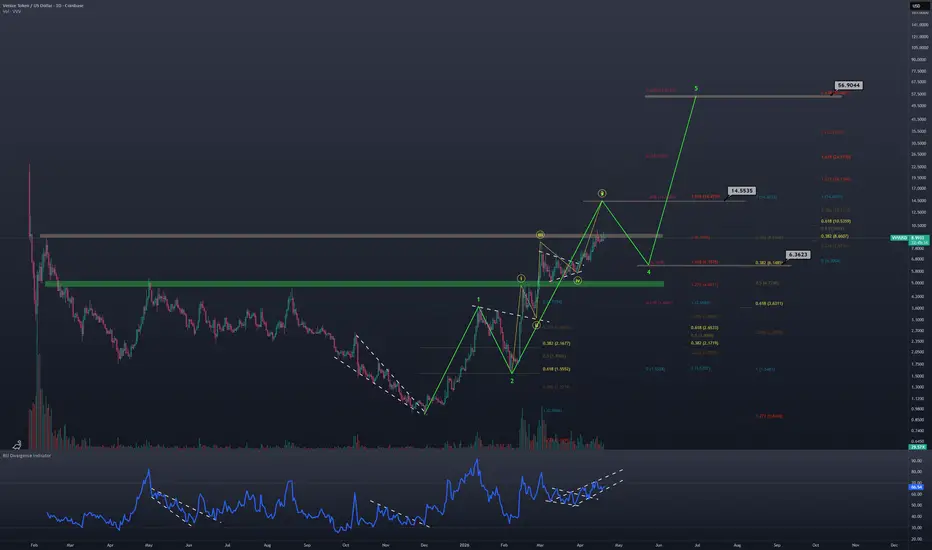Click the circled wave ii marker
Screen dimensions: 932x550
tap(536, 325)
